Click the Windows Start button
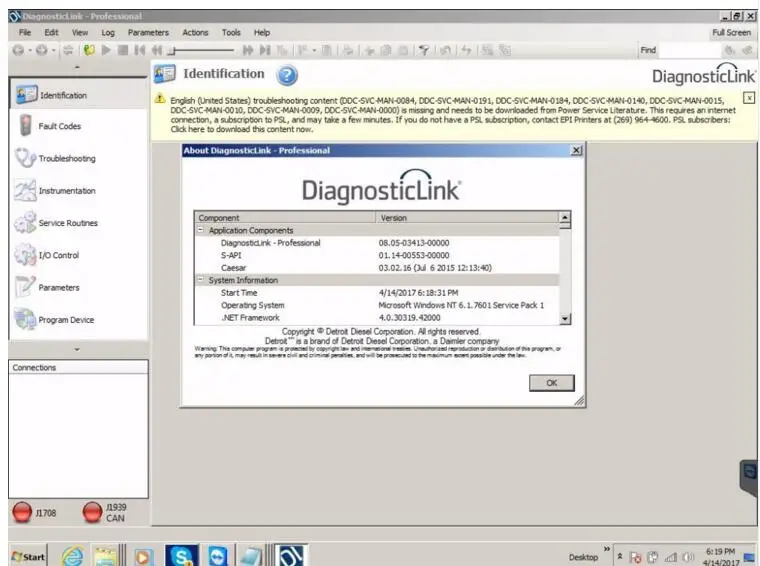The width and height of the screenshot is (760, 566). [28, 557]
